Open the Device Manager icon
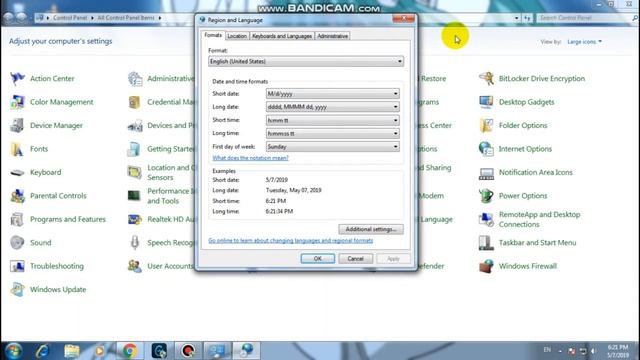The height and width of the screenshot is (360, 640). pos(18,125)
